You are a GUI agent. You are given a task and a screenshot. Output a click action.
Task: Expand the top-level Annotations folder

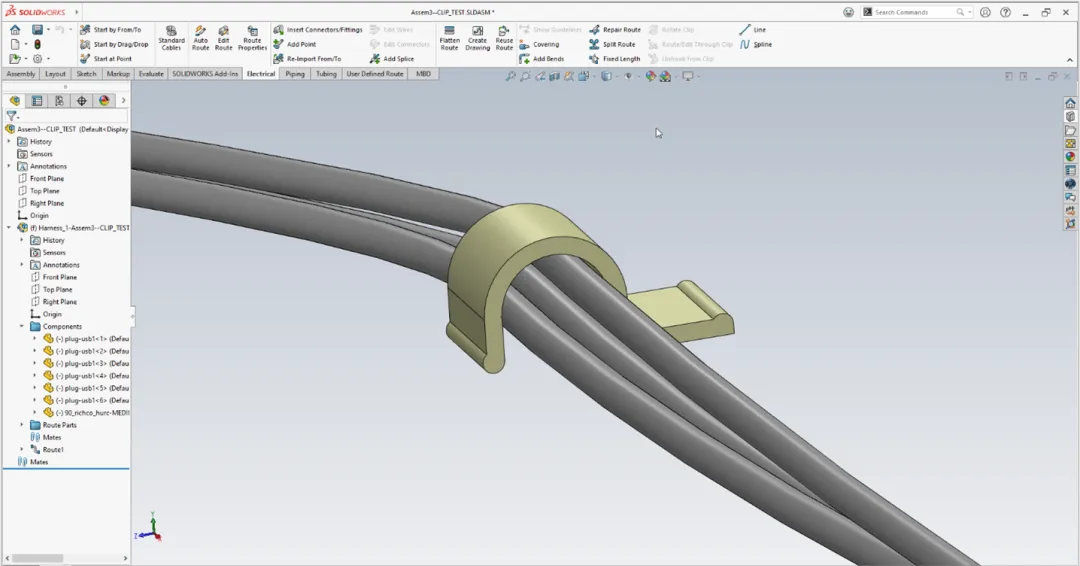click(9, 166)
